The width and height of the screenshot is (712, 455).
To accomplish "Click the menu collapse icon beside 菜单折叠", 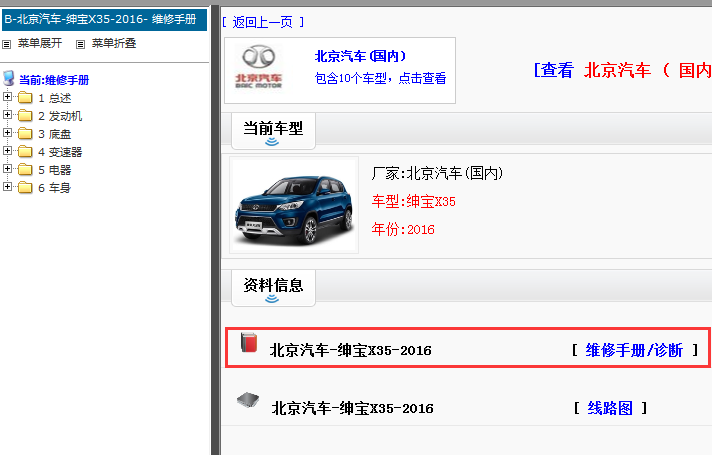I will [x=80, y=44].
